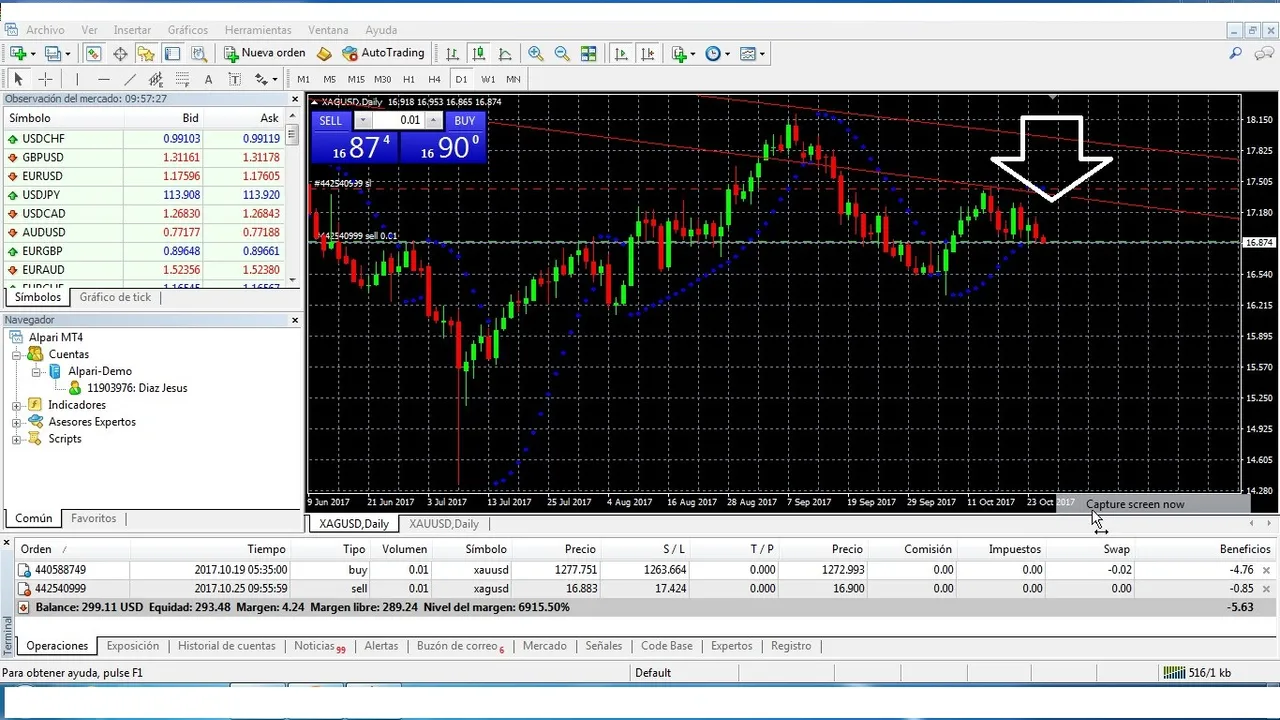1280x720 pixels.
Task: Open Strategy Tester icon
Action: [x=198, y=53]
